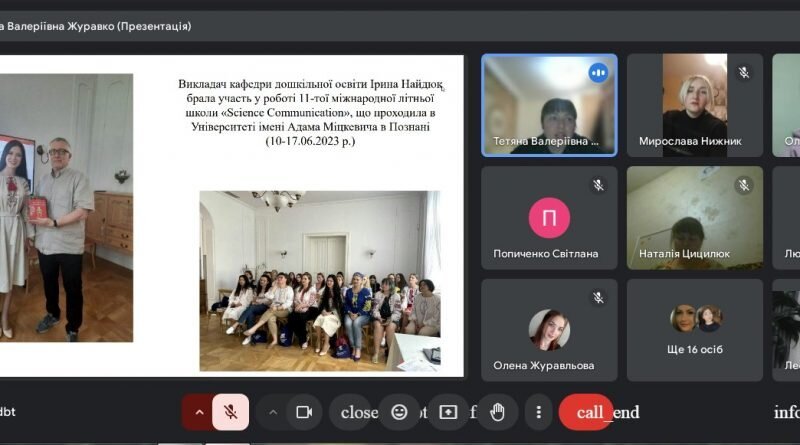Click the present screen icon

448,412
